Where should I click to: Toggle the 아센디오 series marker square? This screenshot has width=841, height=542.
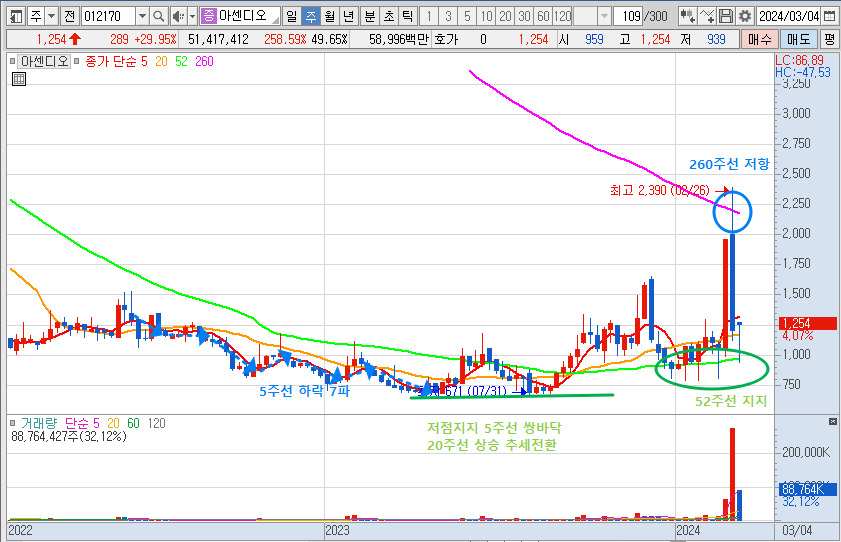point(12,61)
